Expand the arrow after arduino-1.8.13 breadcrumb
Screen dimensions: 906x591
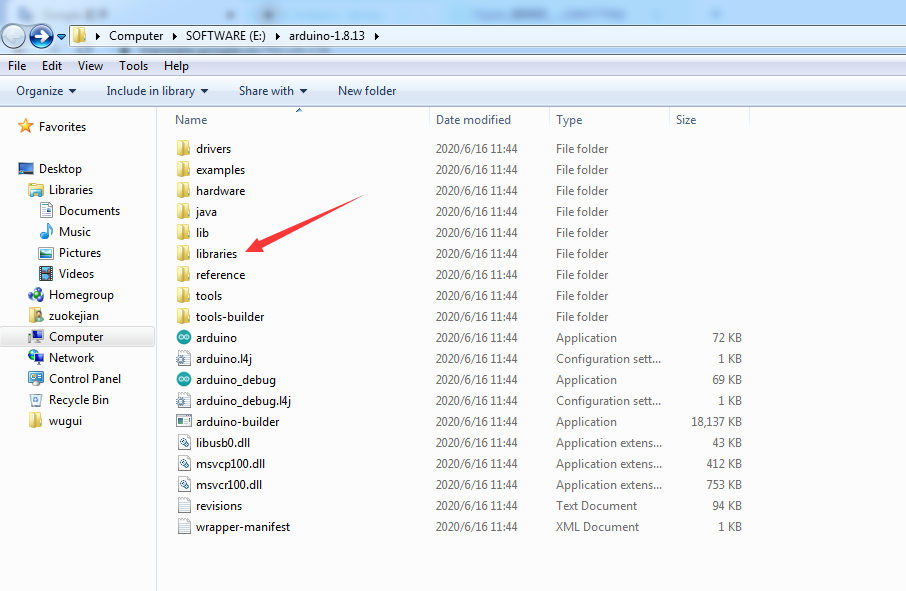pos(377,36)
